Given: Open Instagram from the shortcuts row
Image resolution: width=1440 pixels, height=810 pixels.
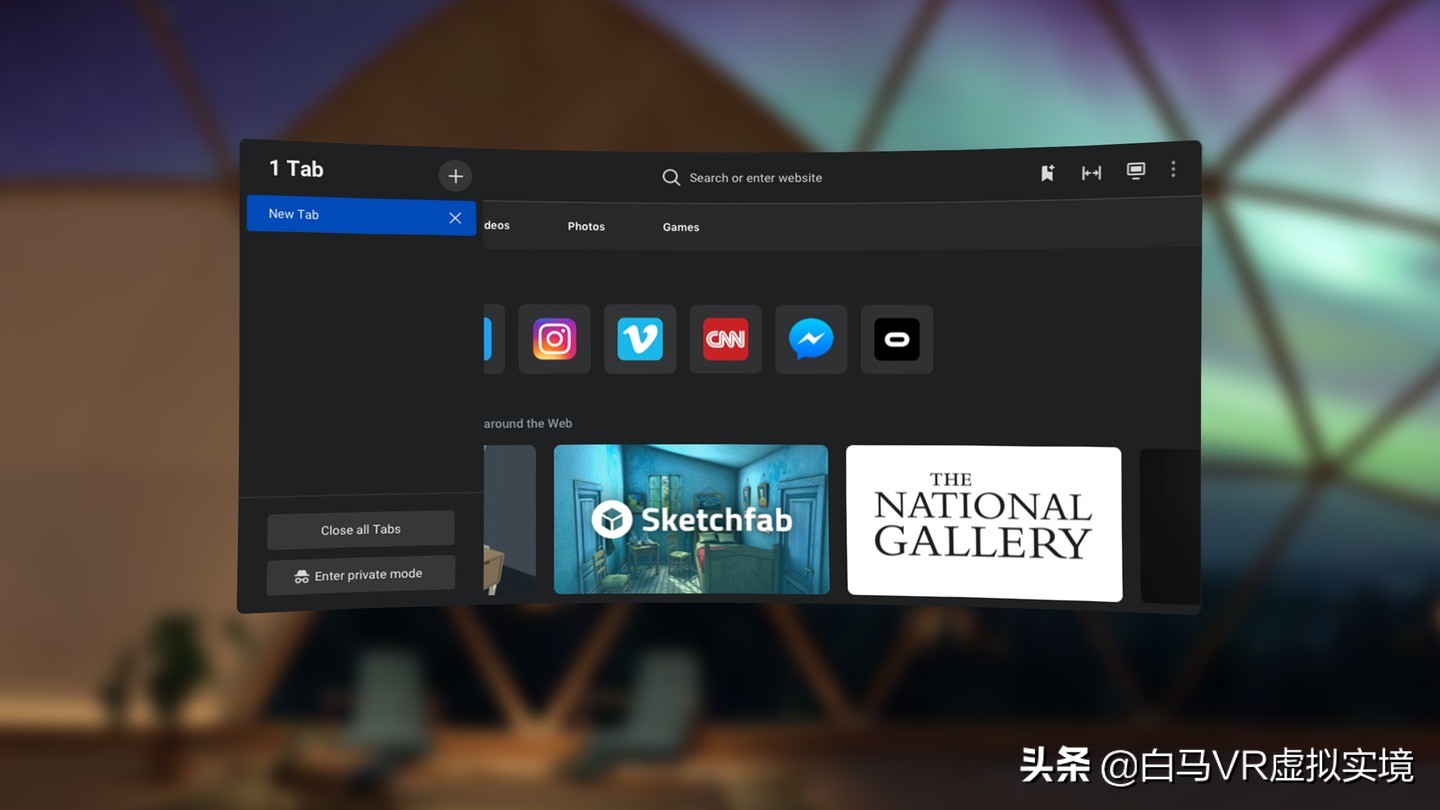Looking at the screenshot, I should pyautogui.click(x=554, y=339).
